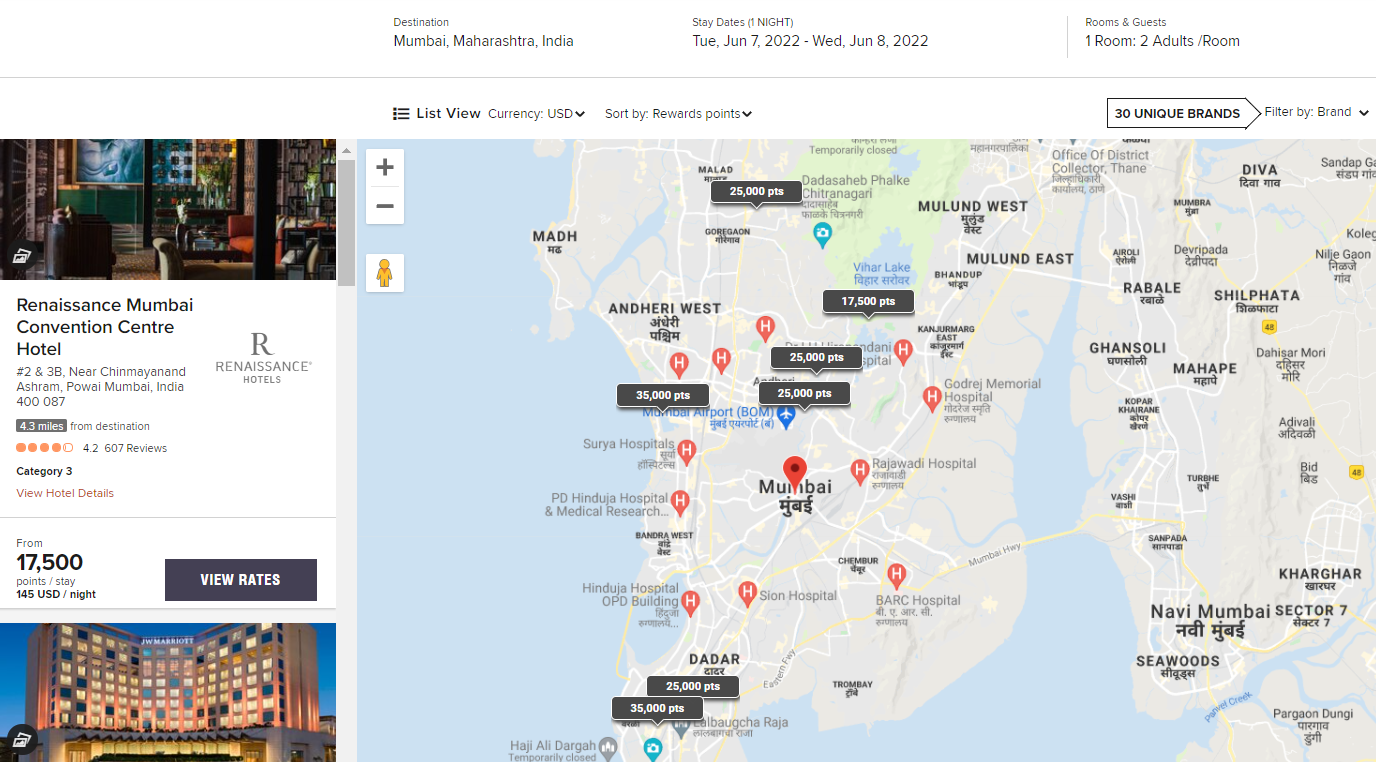Open photo gallery icon on JW Marriott image
This screenshot has height=762, width=1376.
coord(22,740)
